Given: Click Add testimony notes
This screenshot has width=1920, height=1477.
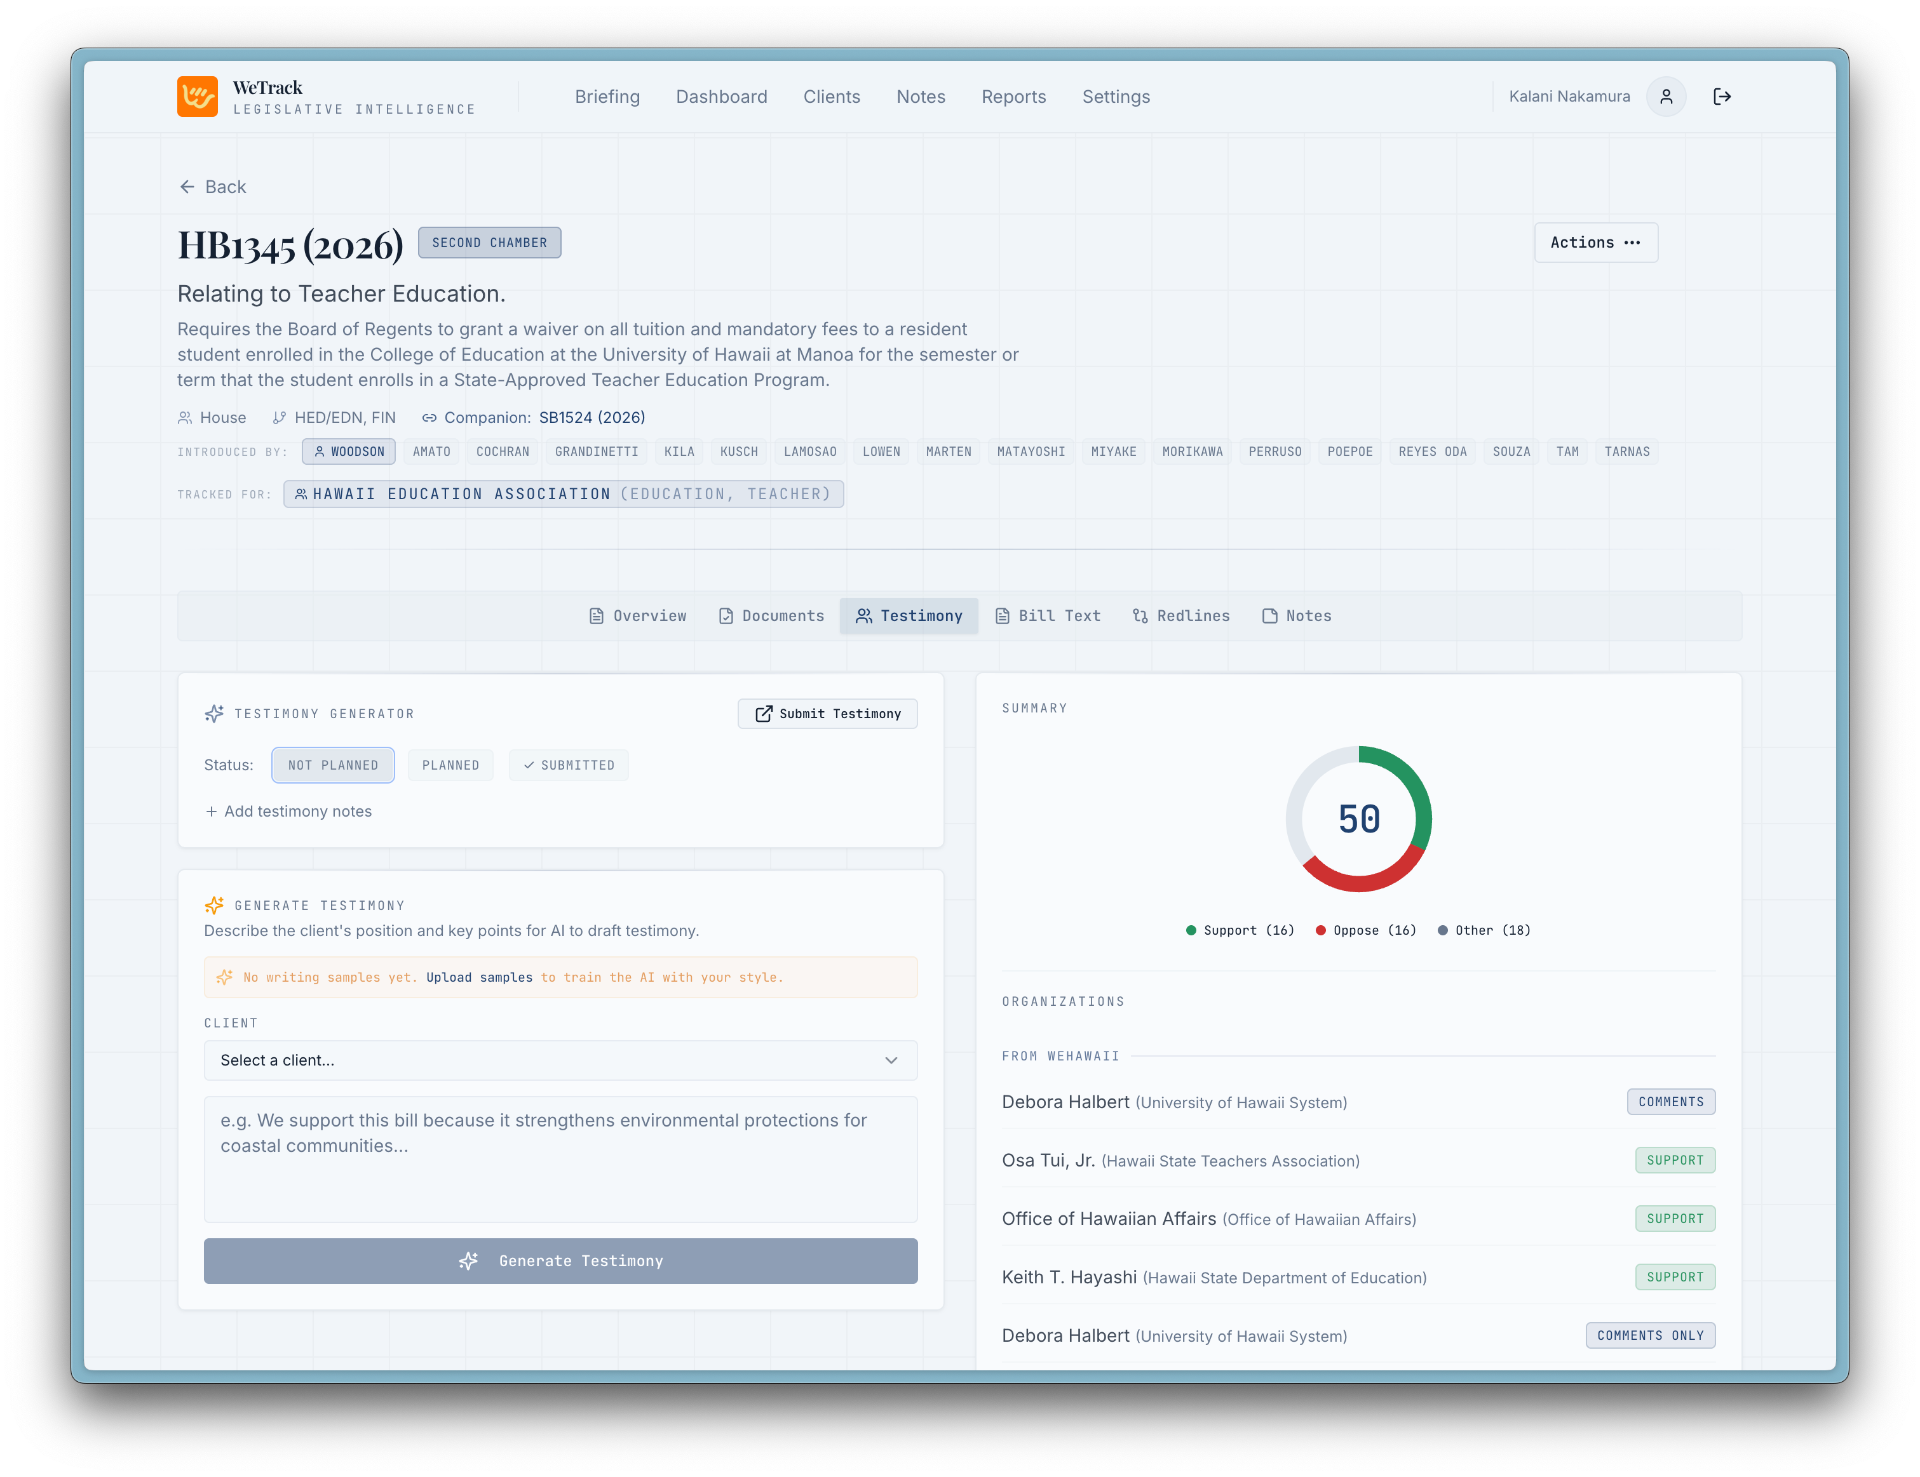Looking at the screenshot, I should 287,811.
